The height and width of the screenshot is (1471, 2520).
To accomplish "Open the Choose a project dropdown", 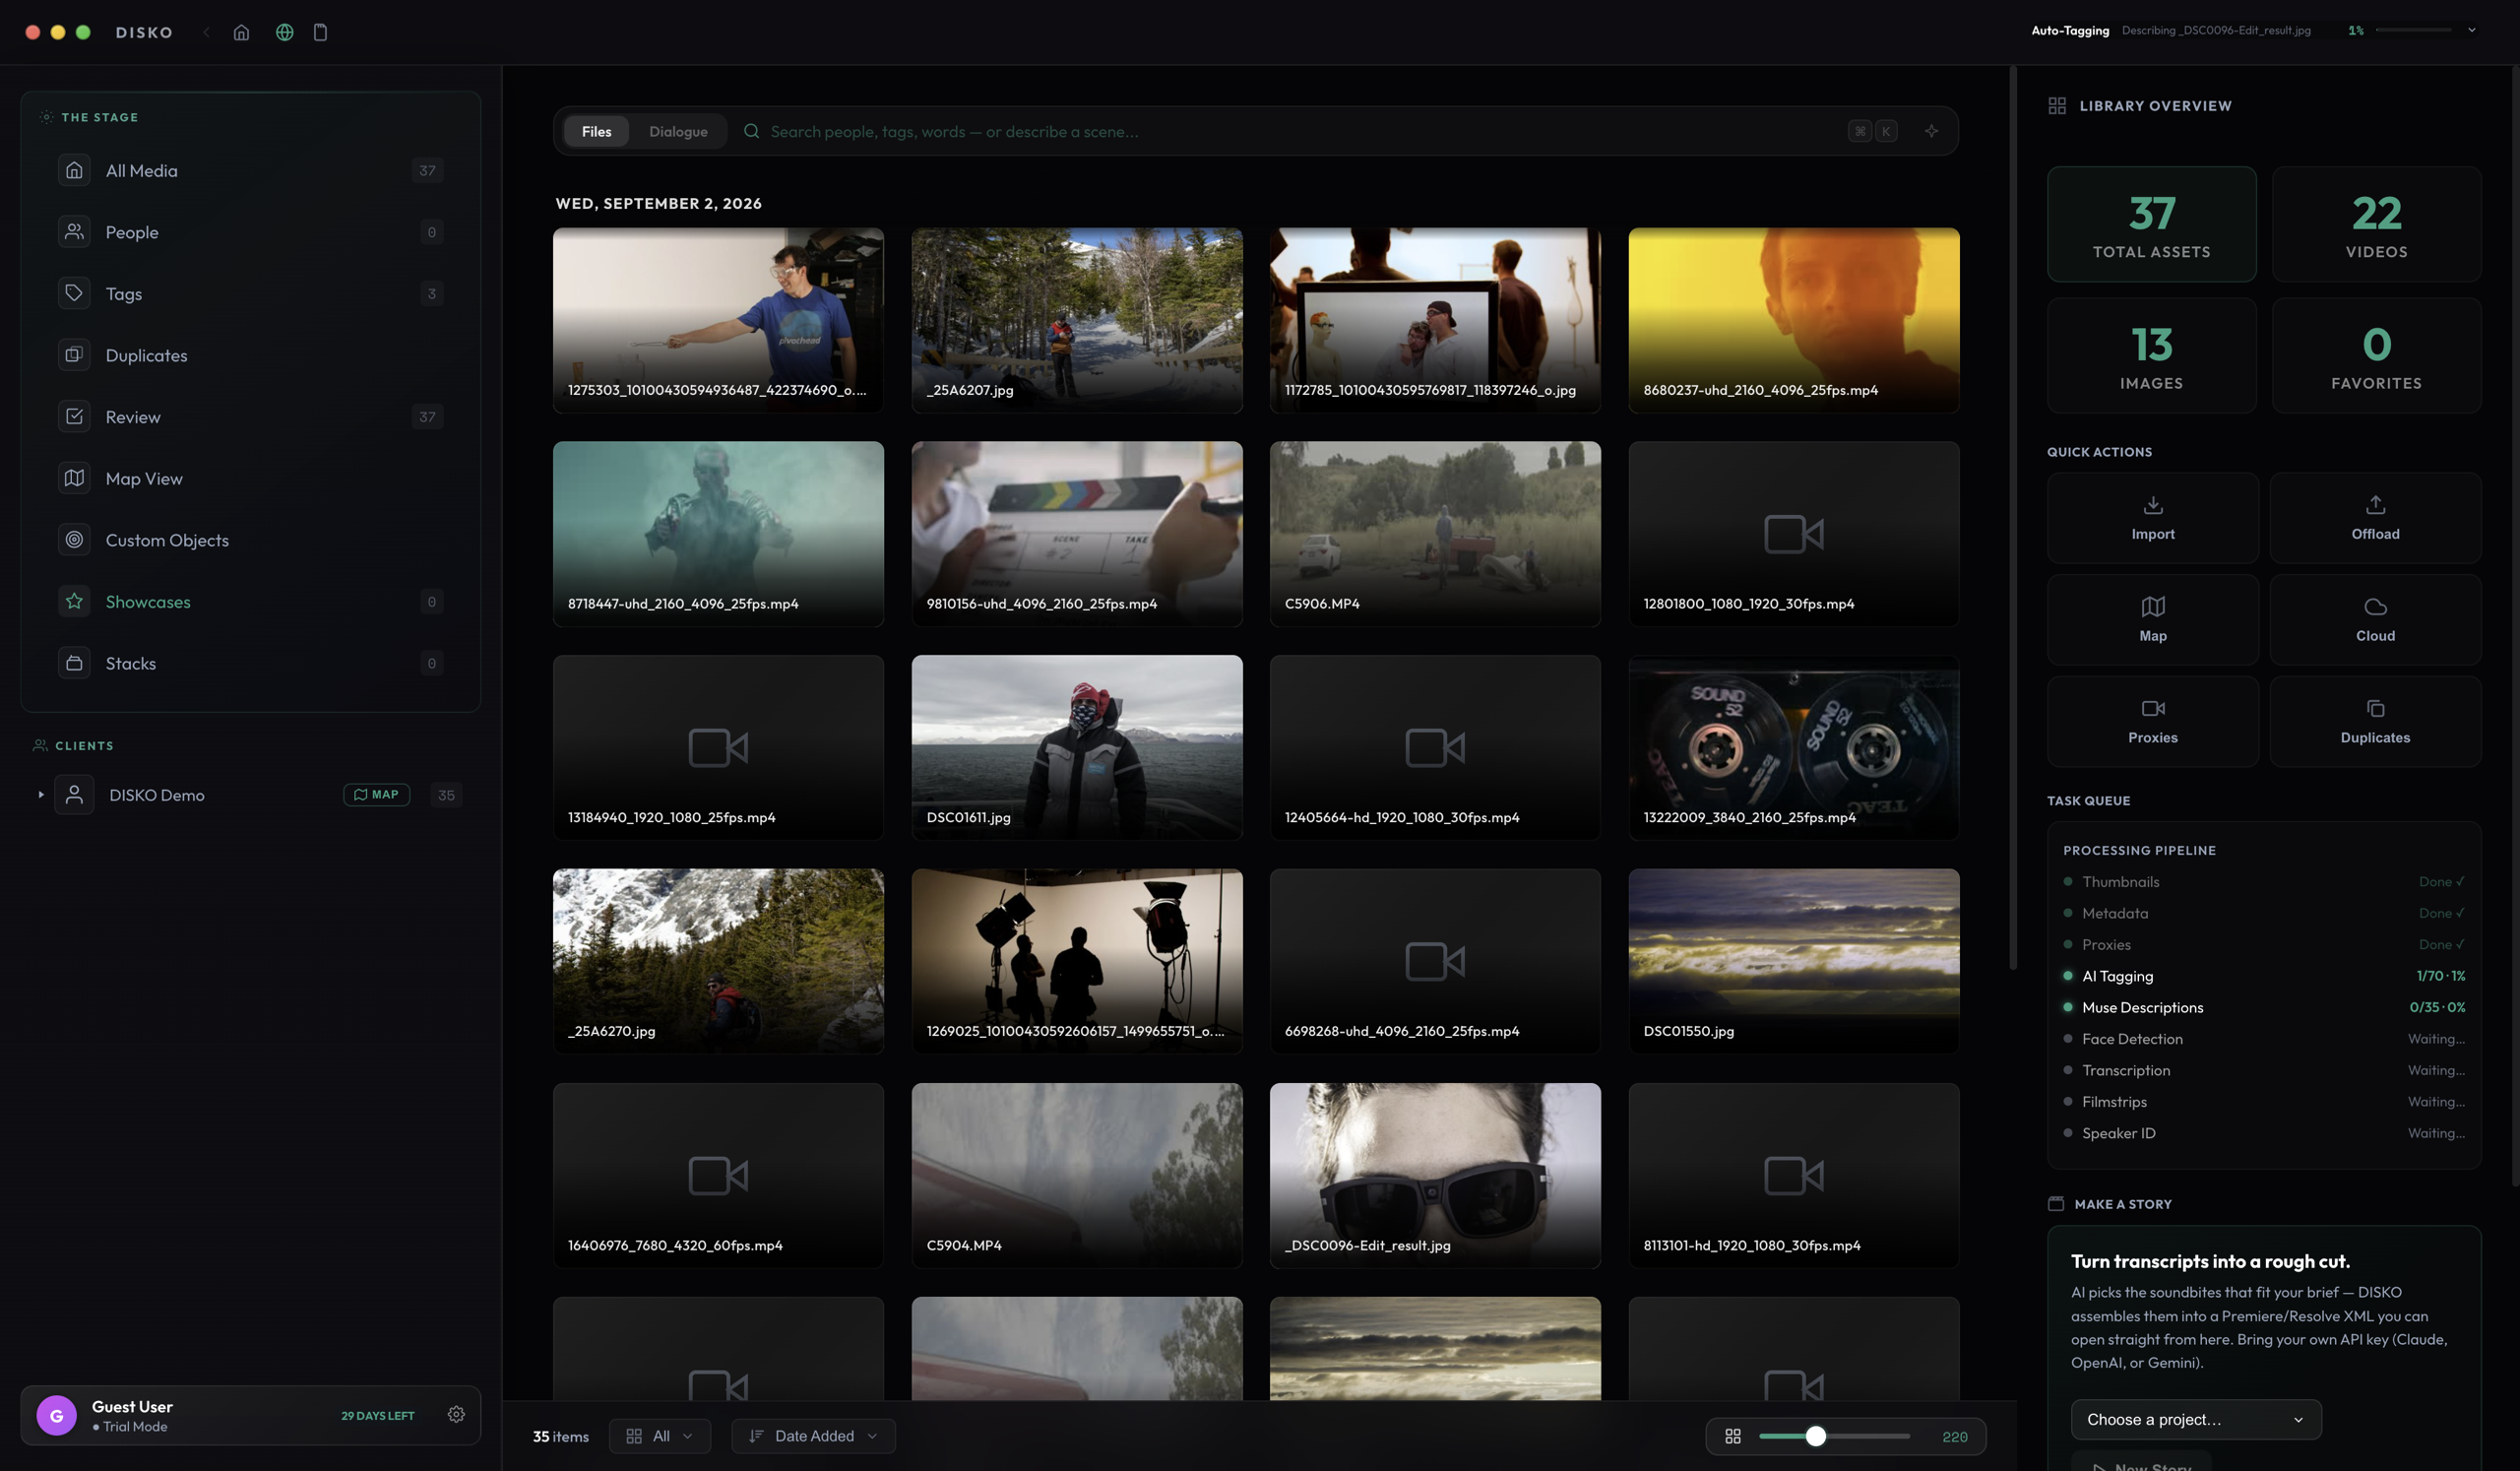I will click(2196, 1419).
